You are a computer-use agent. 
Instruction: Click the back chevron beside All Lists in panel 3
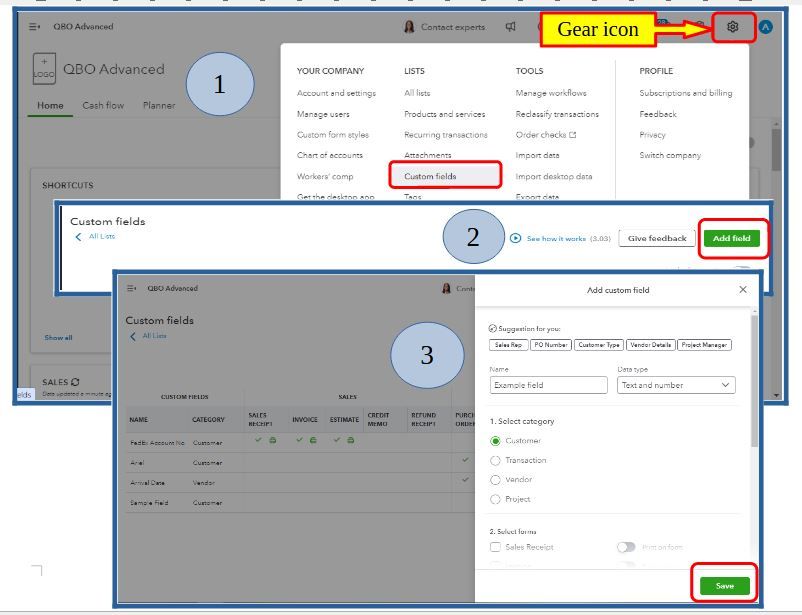click(133, 336)
